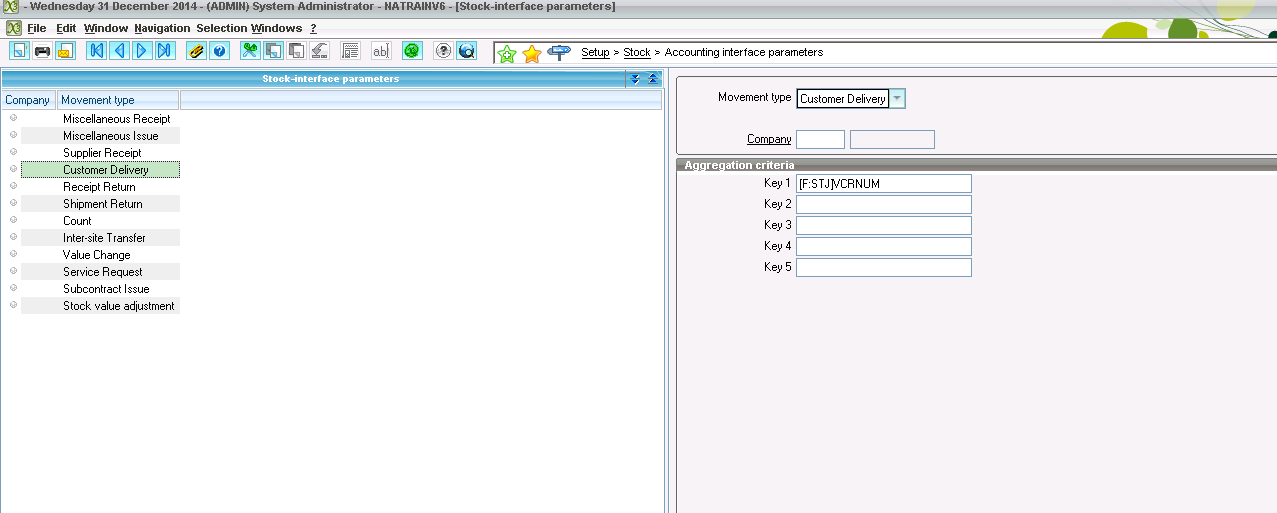Viewport: 1277px width, 513px height.
Task: Select the Value Change row
Action: pos(100,255)
